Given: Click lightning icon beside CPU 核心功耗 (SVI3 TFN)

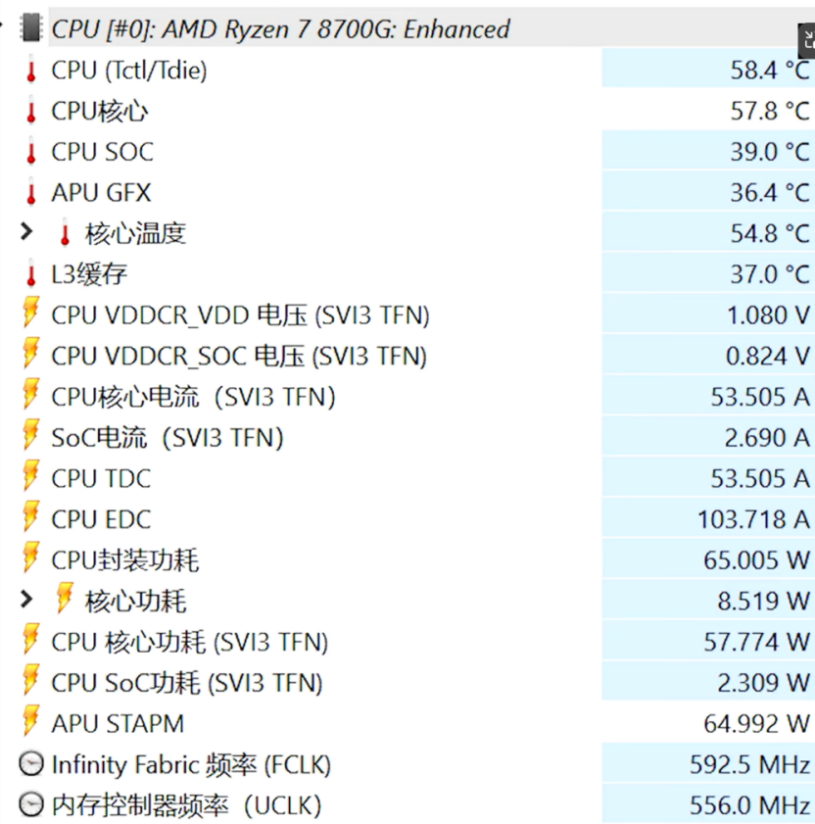Looking at the screenshot, I should coord(31,639).
